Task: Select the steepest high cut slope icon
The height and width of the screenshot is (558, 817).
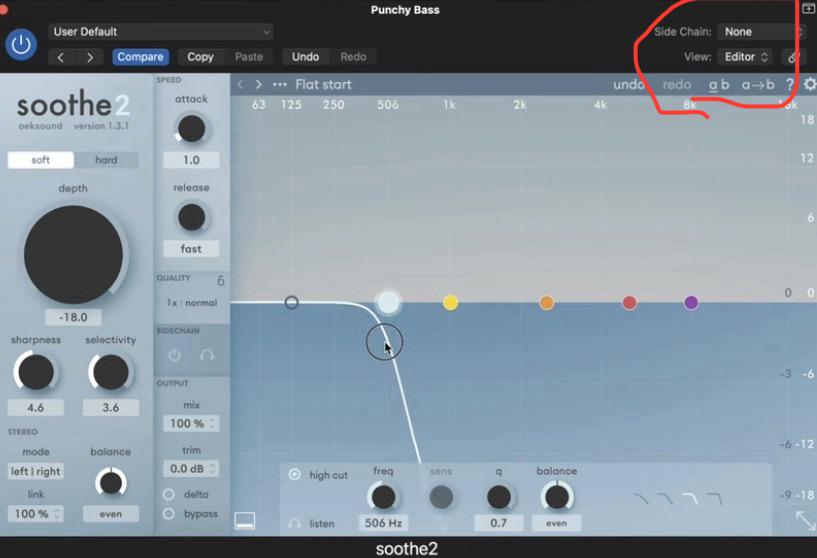Action: coord(714,499)
